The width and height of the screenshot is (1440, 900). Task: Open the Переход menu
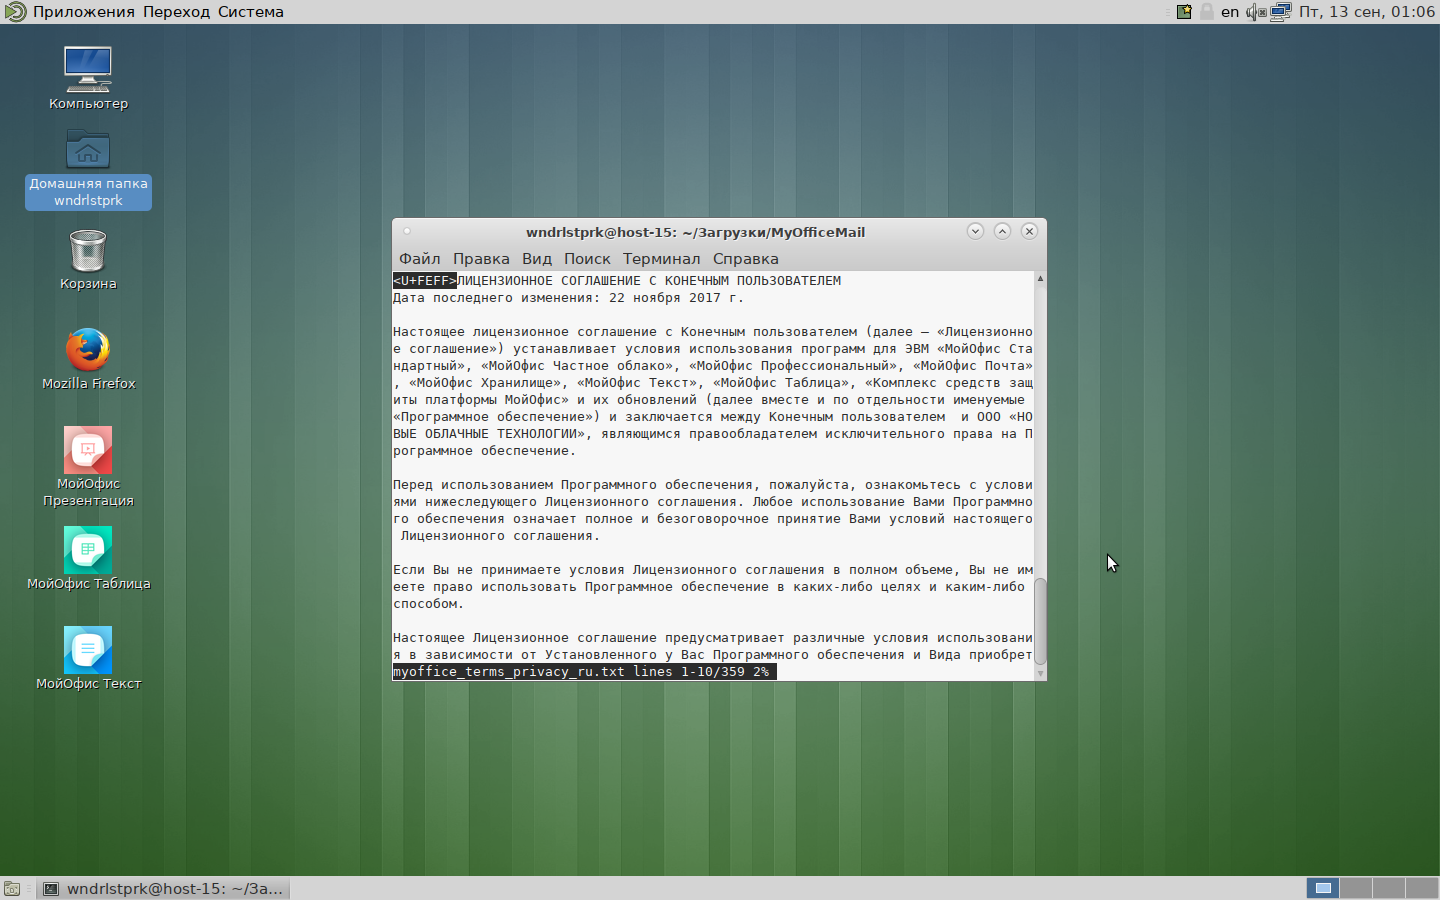click(x=177, y=12)
